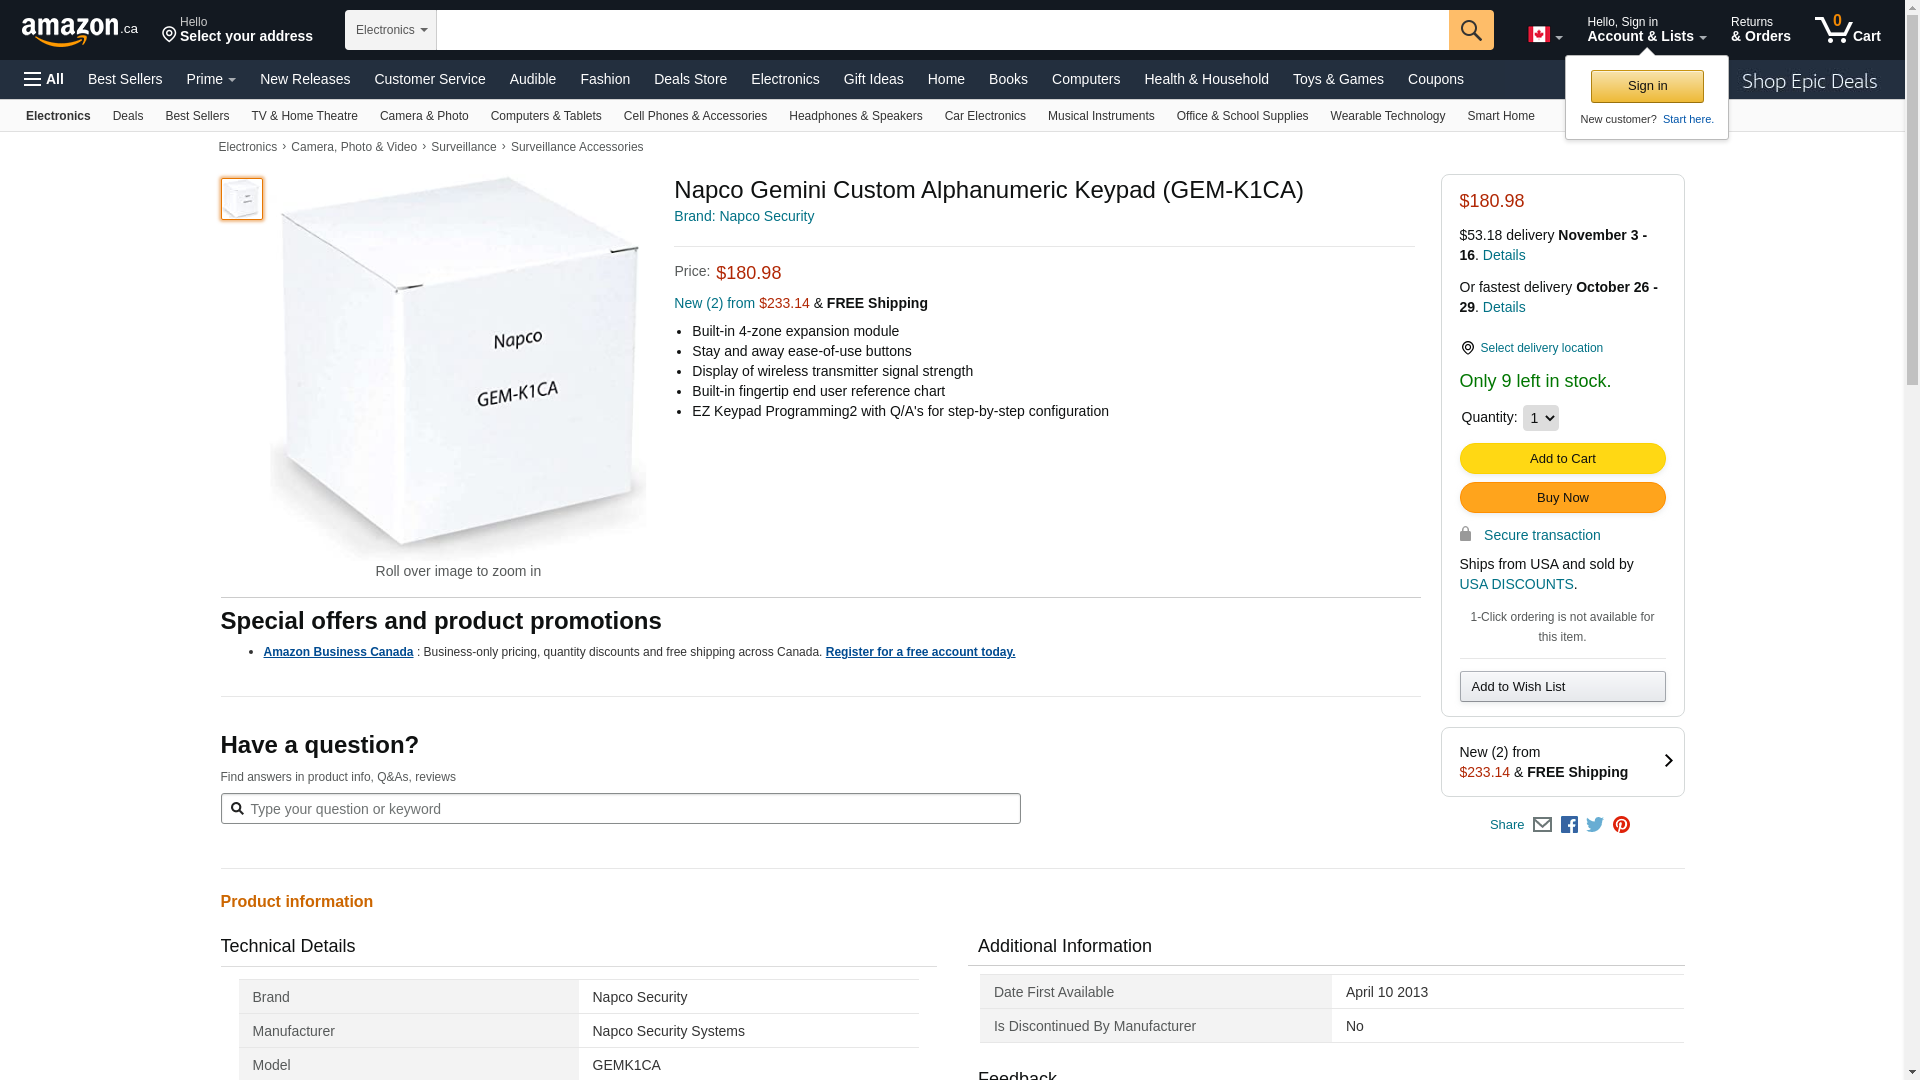Open Deals Store in navigation bar
Viewport: 1920px width, 1080px height.
(x=690, y=79)
